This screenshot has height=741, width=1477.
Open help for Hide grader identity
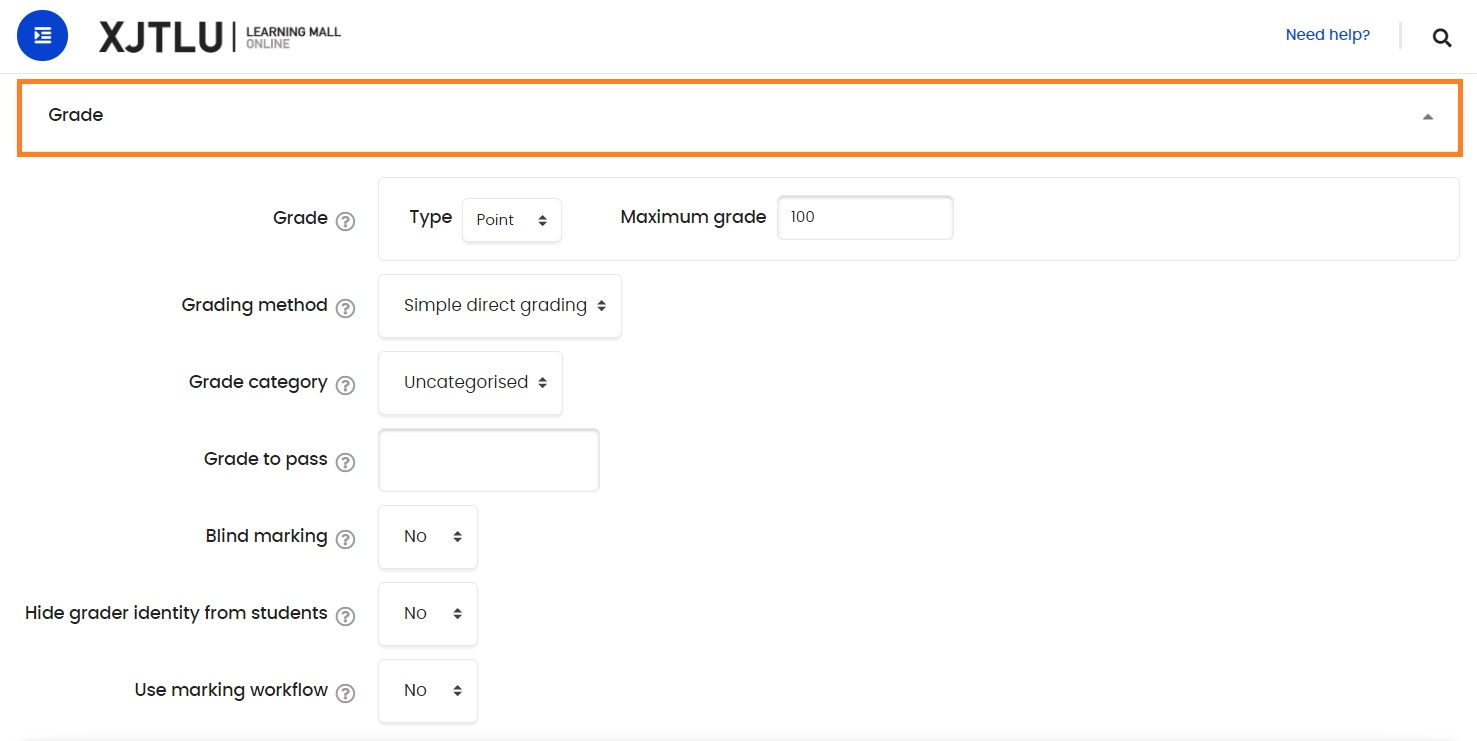[345, 617]
